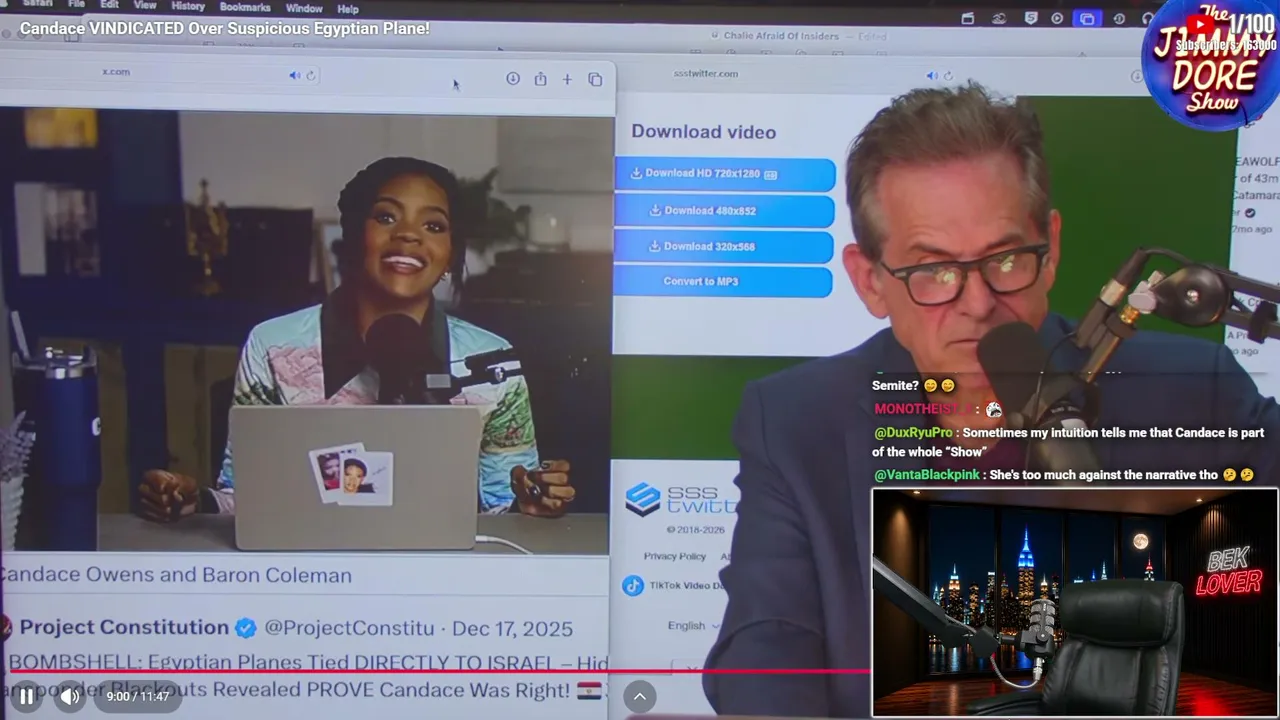Click the TikTok logo icon
1280x720 pixels.
[633, 586]
